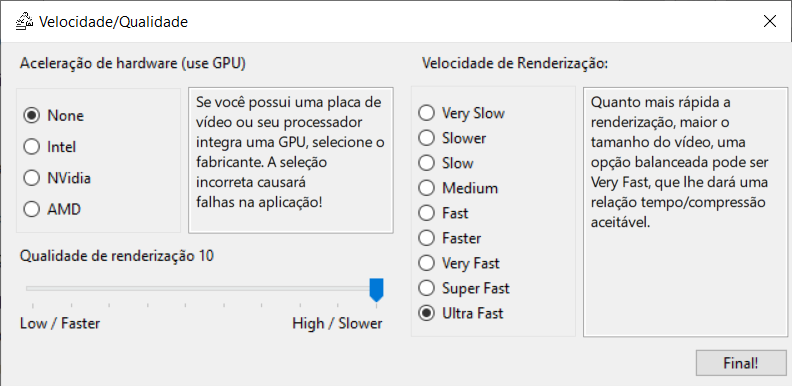Viewport: 792px width, 388px height.
Task: Select the None hardware acceleration option
Action: point(53,116)
